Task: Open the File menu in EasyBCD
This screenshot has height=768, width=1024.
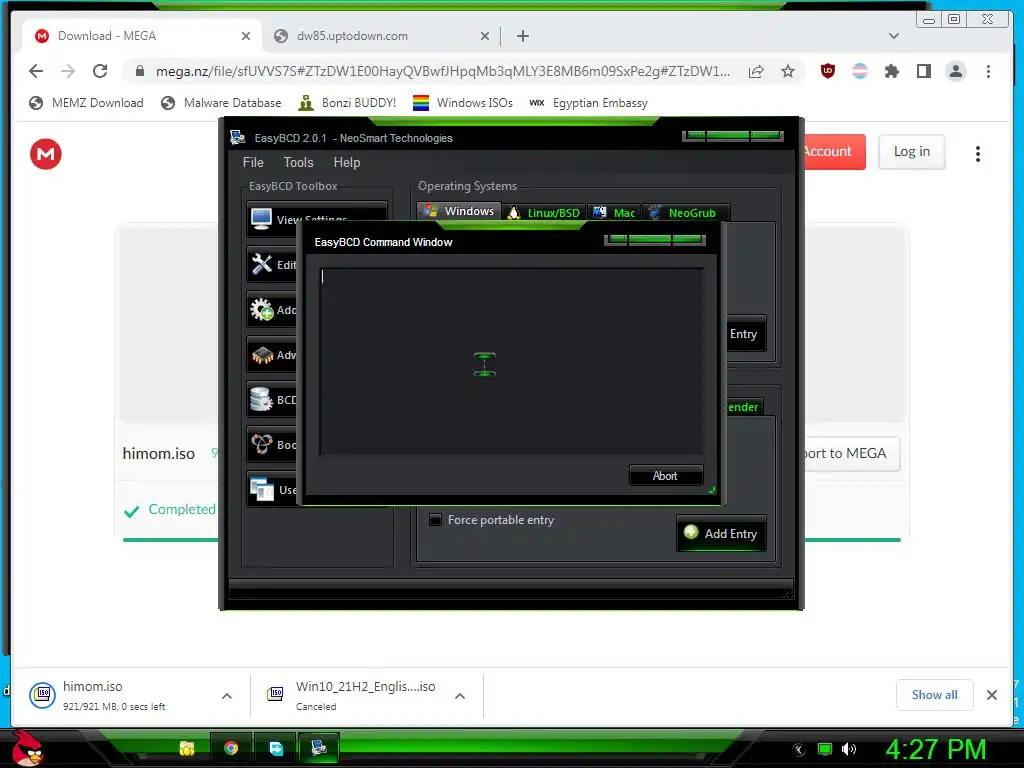Action: 253,162
